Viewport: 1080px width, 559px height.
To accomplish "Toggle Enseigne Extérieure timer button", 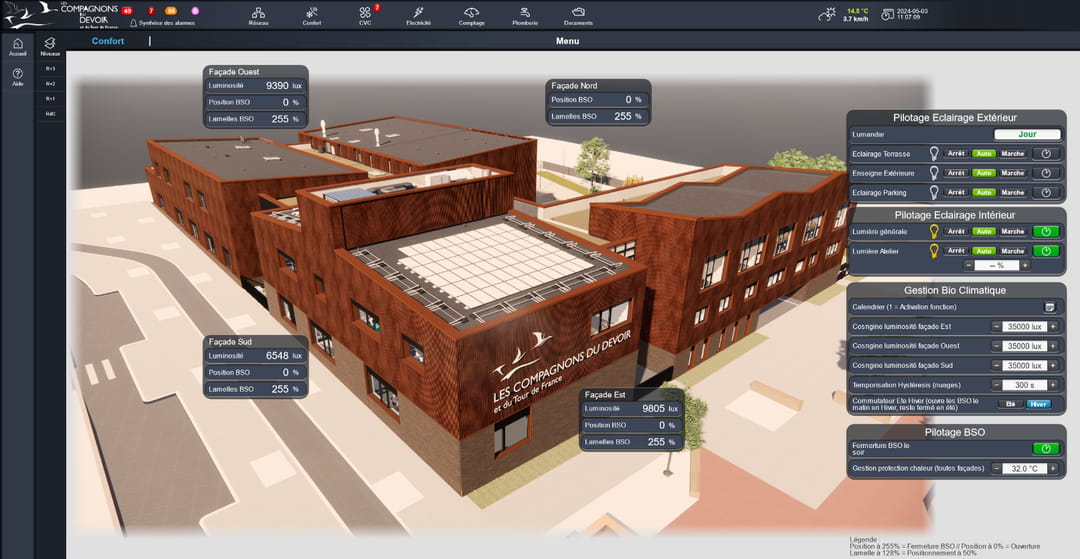I will coord(1046,173).
